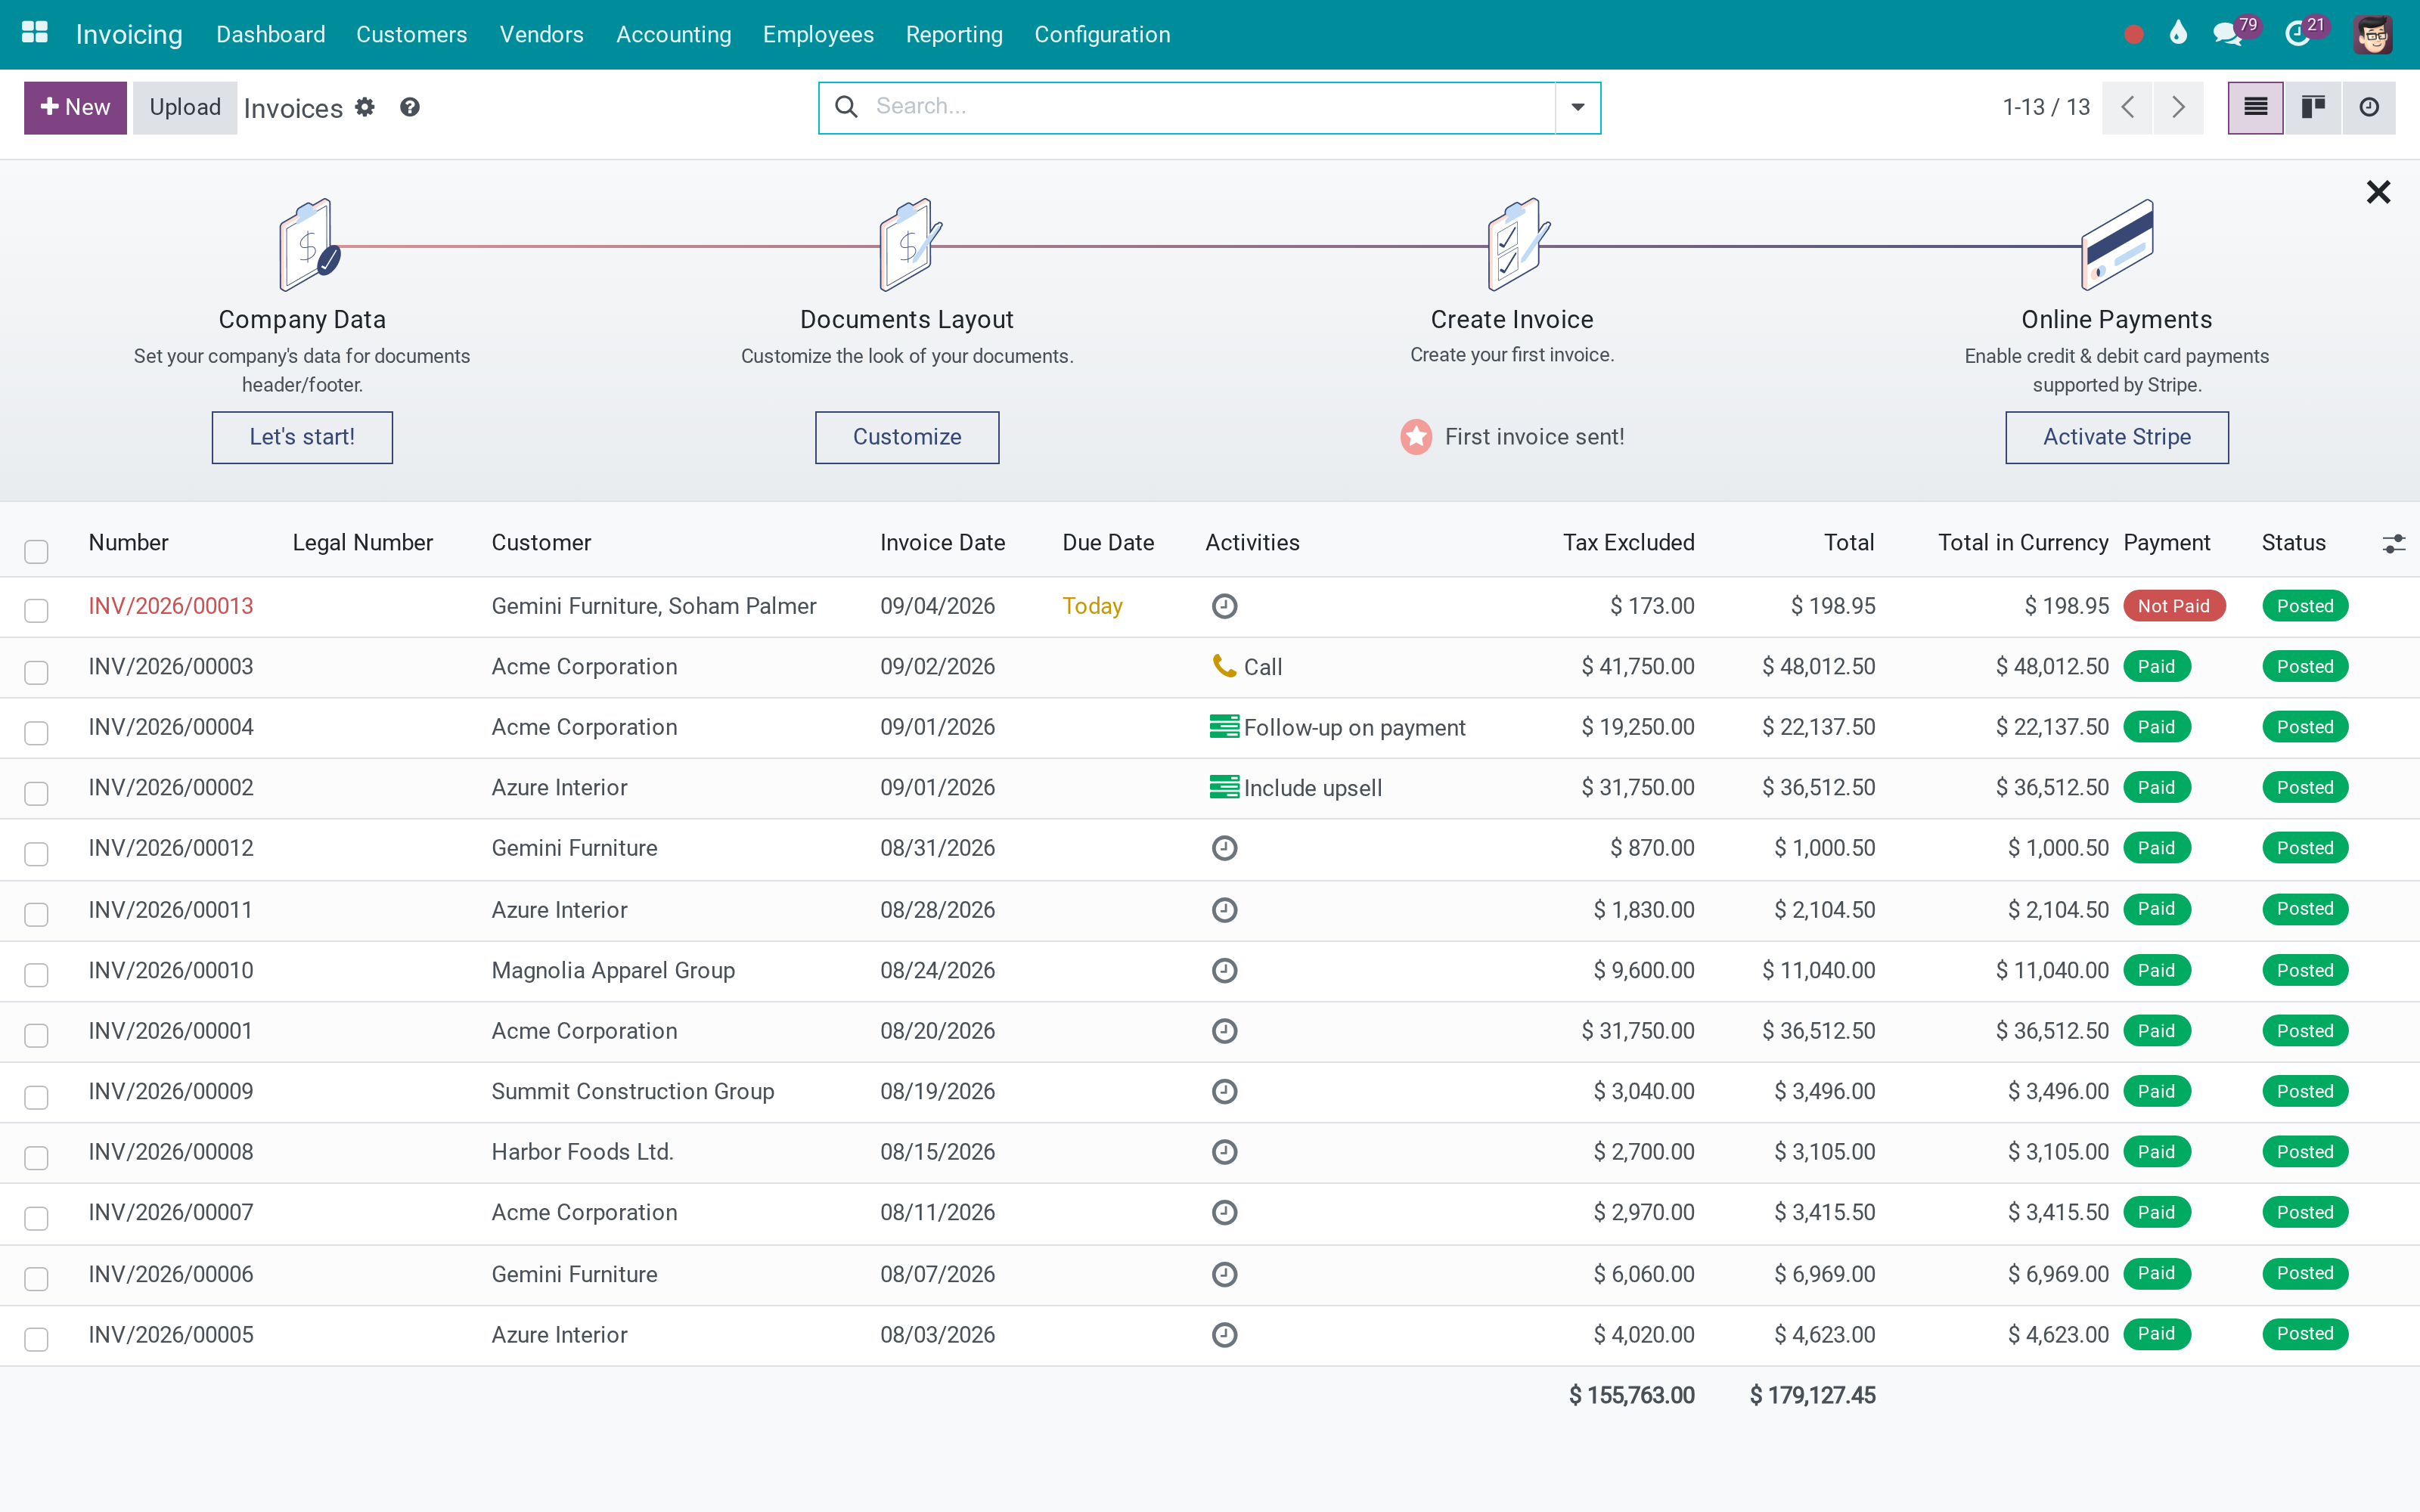The image size is (2420, 1512).
Task: Open the Customers menu
Action: point(411,34)
